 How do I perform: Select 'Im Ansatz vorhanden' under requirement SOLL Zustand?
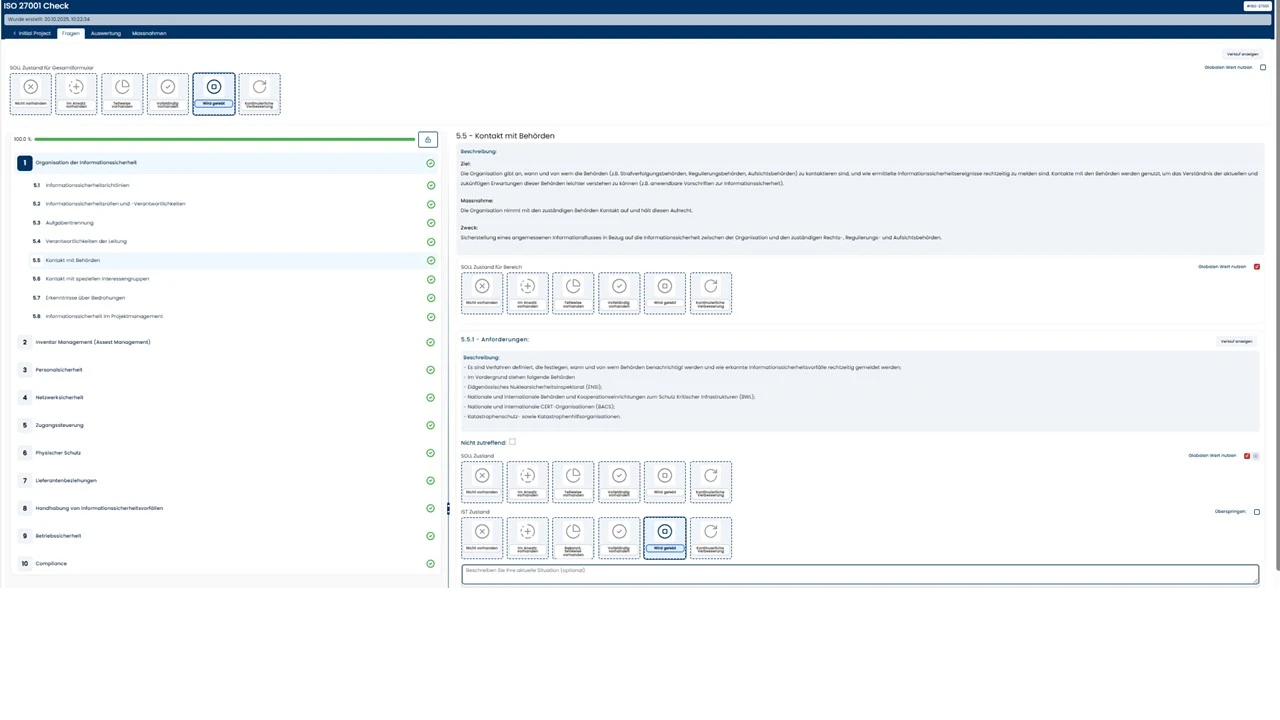tap(527, 481)
